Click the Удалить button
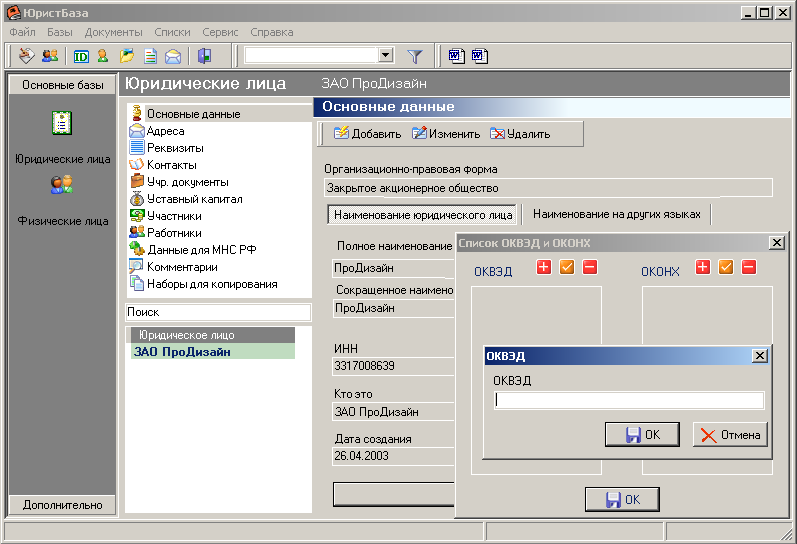 [x=520, y=134]
